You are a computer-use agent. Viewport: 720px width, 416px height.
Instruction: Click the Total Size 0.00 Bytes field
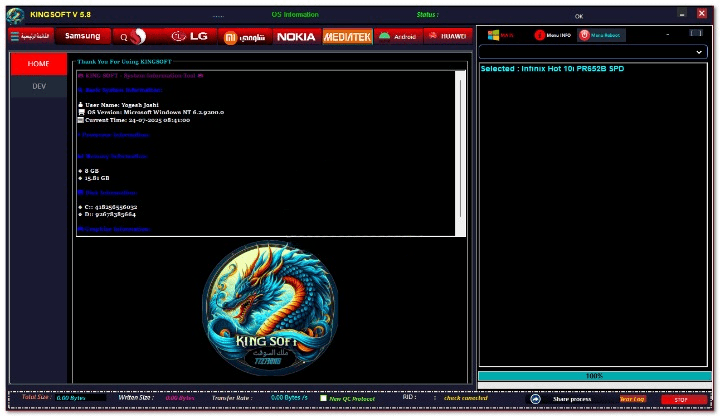80,398
